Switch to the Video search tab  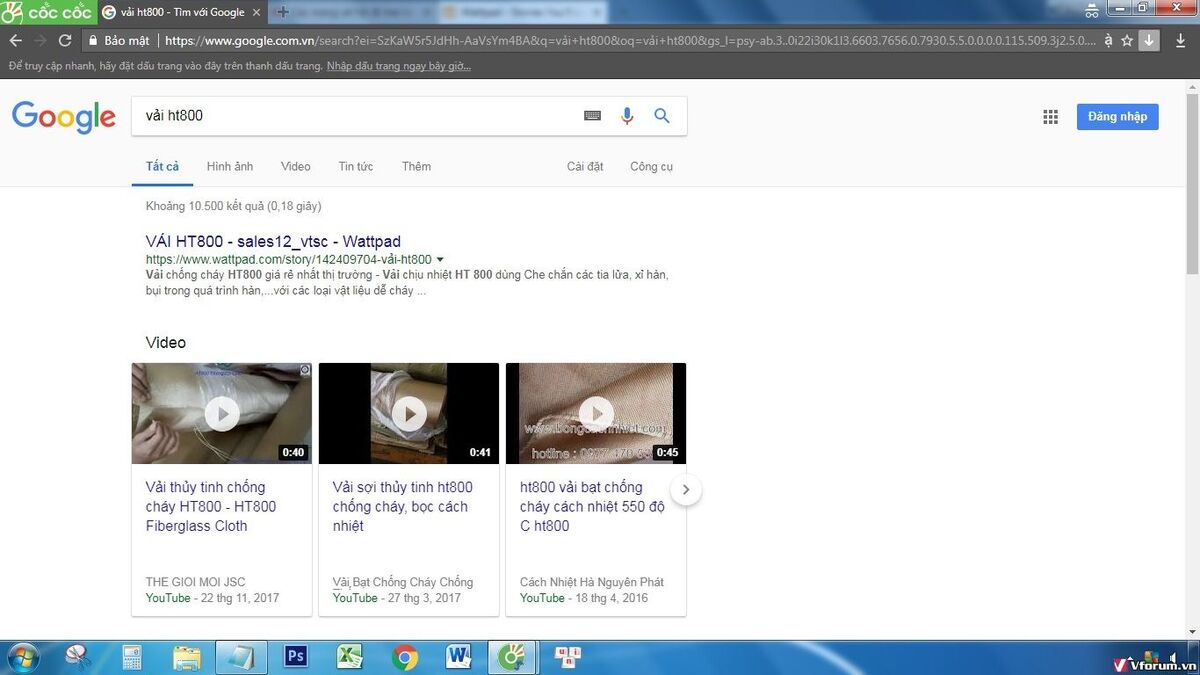click(x=296, y=167)
